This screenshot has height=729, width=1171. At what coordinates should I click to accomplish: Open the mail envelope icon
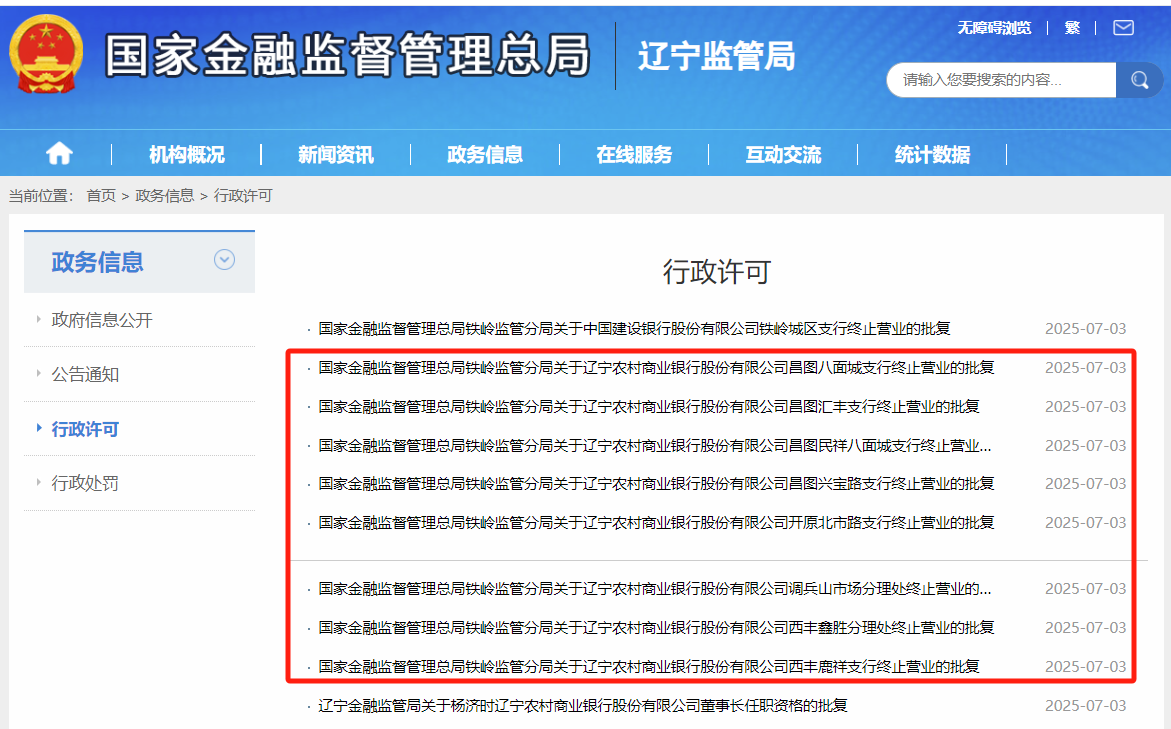pyautogui.click(x=1123, y=28)
